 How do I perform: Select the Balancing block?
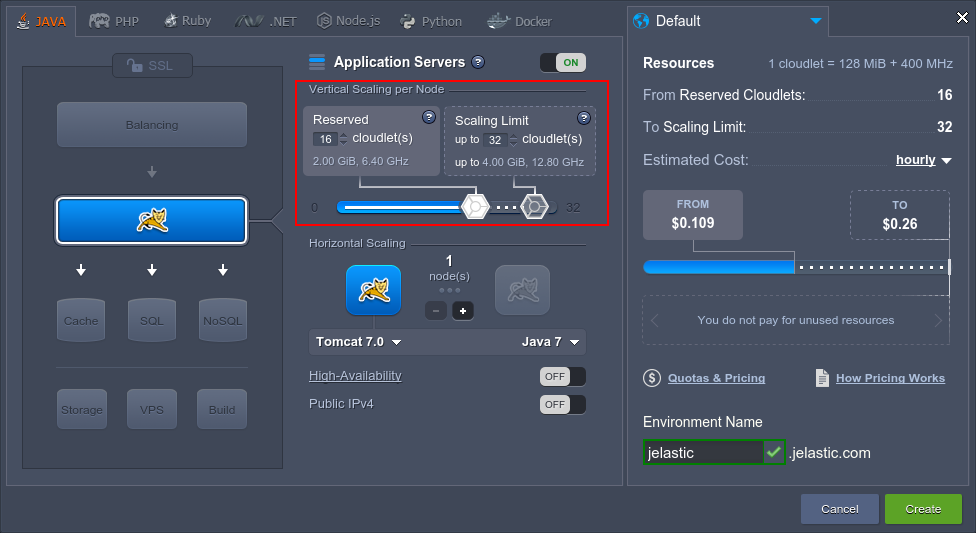tap(152, 125)
